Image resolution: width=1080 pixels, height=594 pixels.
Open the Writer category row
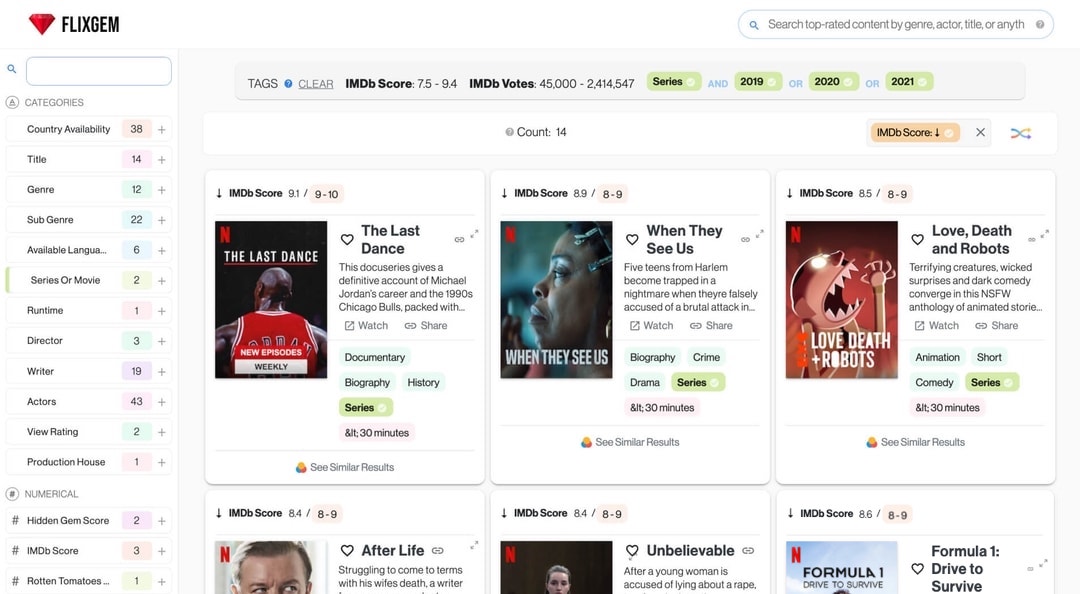[x=89, y=371]
